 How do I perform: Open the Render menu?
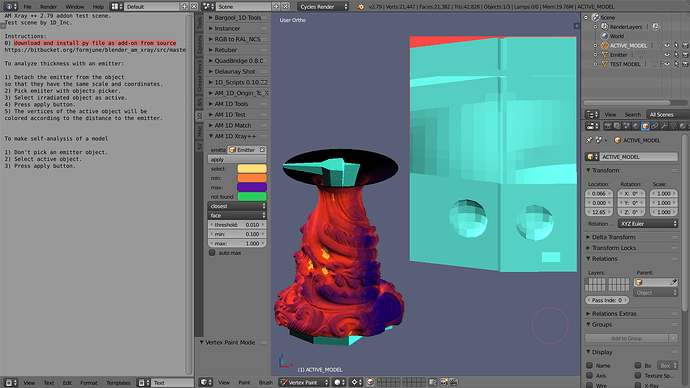[48, 7]
